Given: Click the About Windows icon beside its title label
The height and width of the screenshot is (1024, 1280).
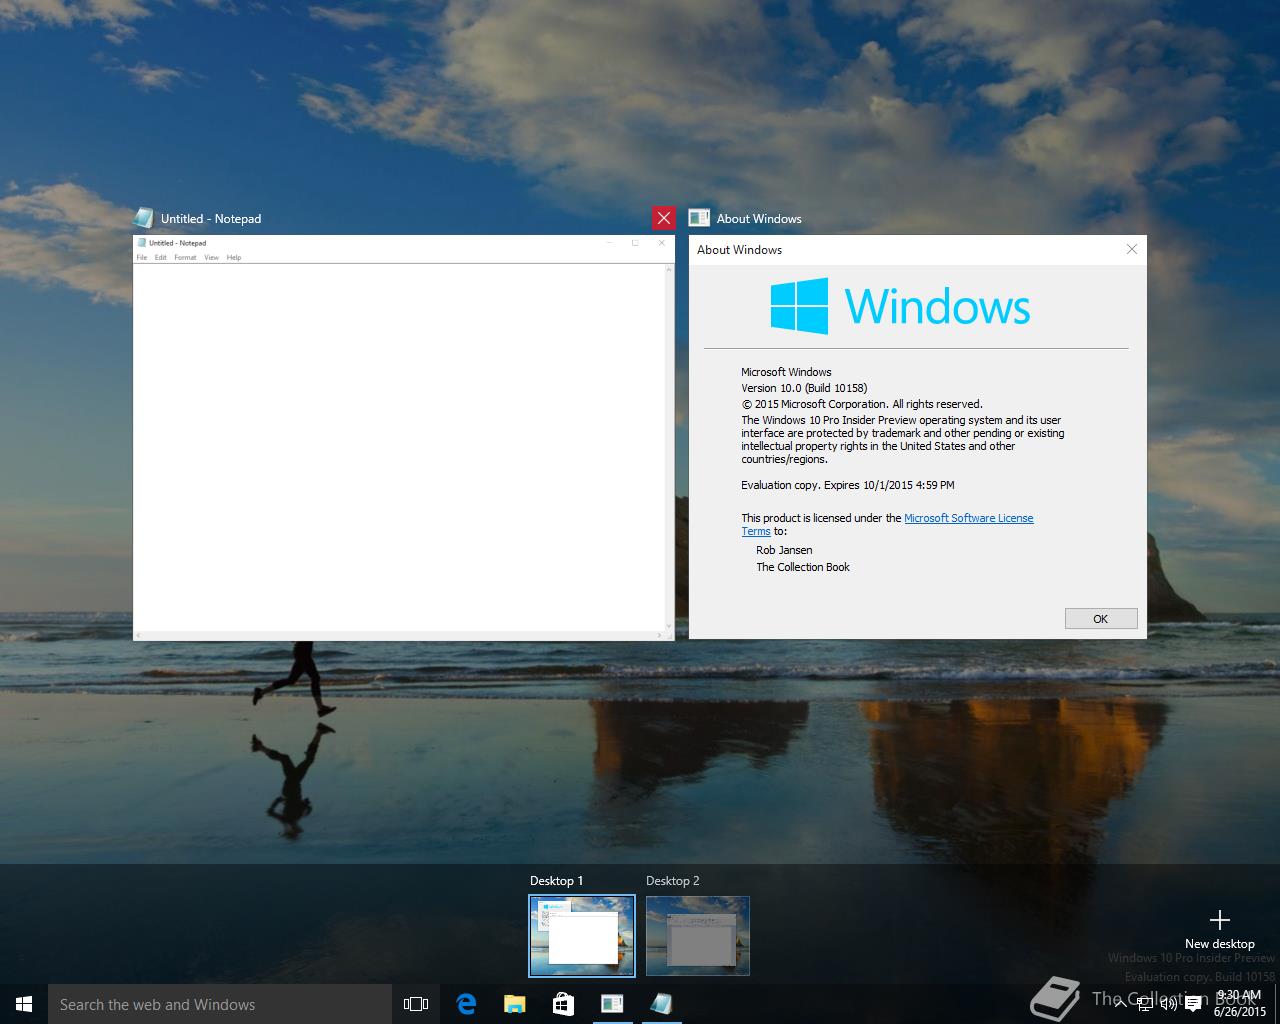Looking at the screenshot, I should click(699, 218).
